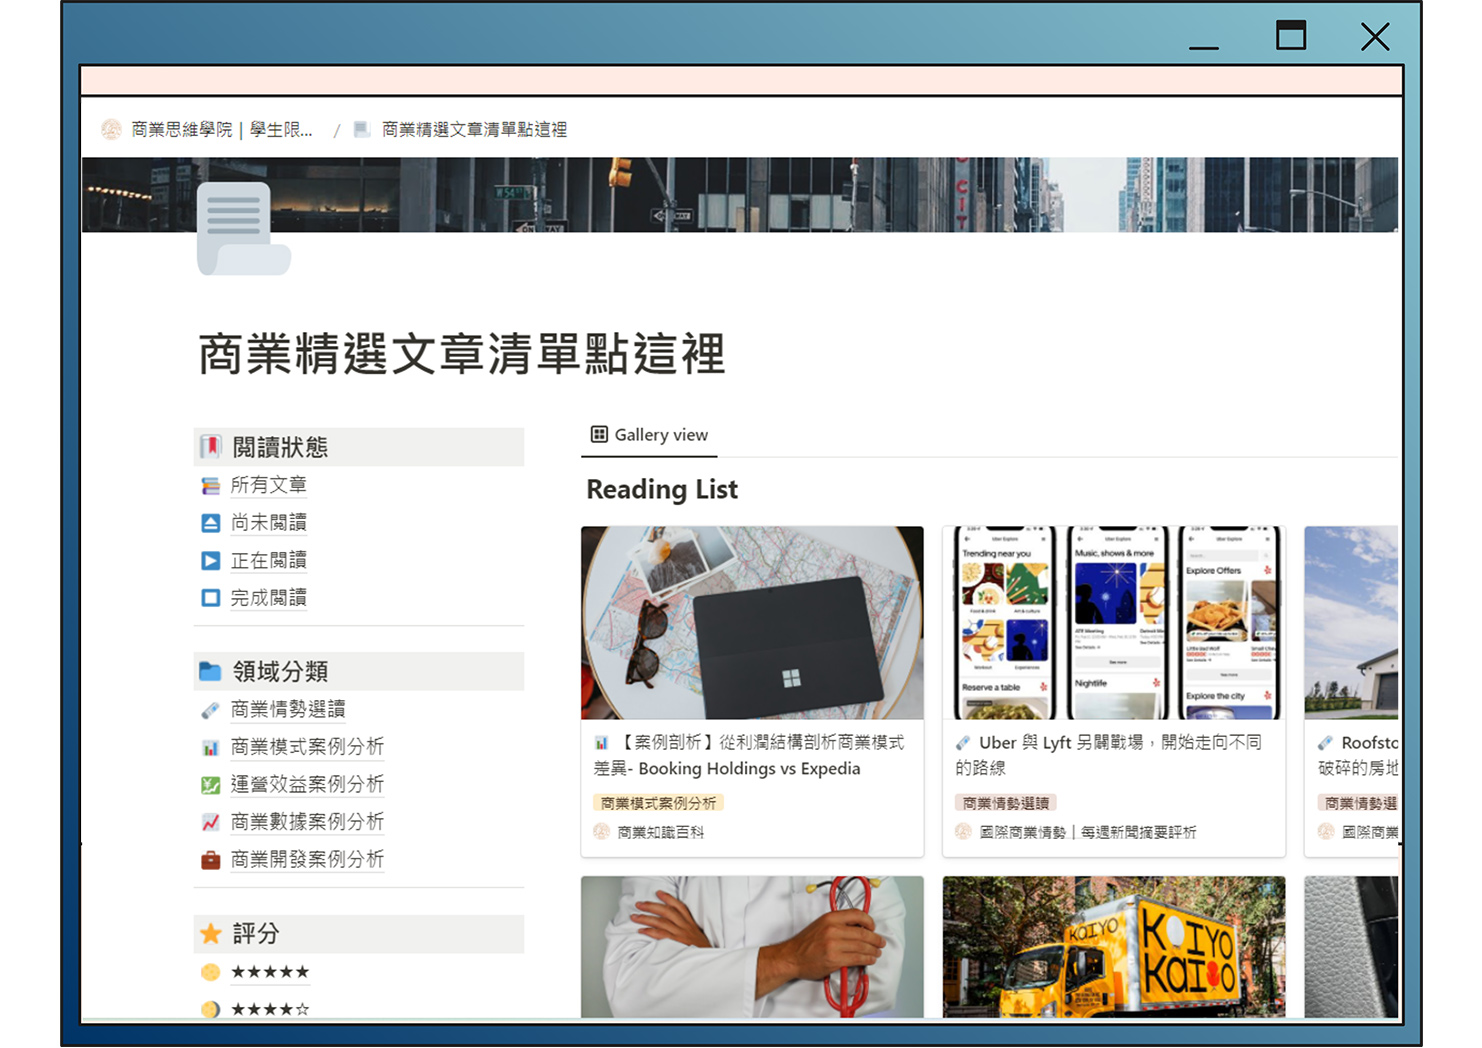Open the Booking Holdings vs Expedia card thumbnail
The image size is (1482, 1048).
click(752, 622)
